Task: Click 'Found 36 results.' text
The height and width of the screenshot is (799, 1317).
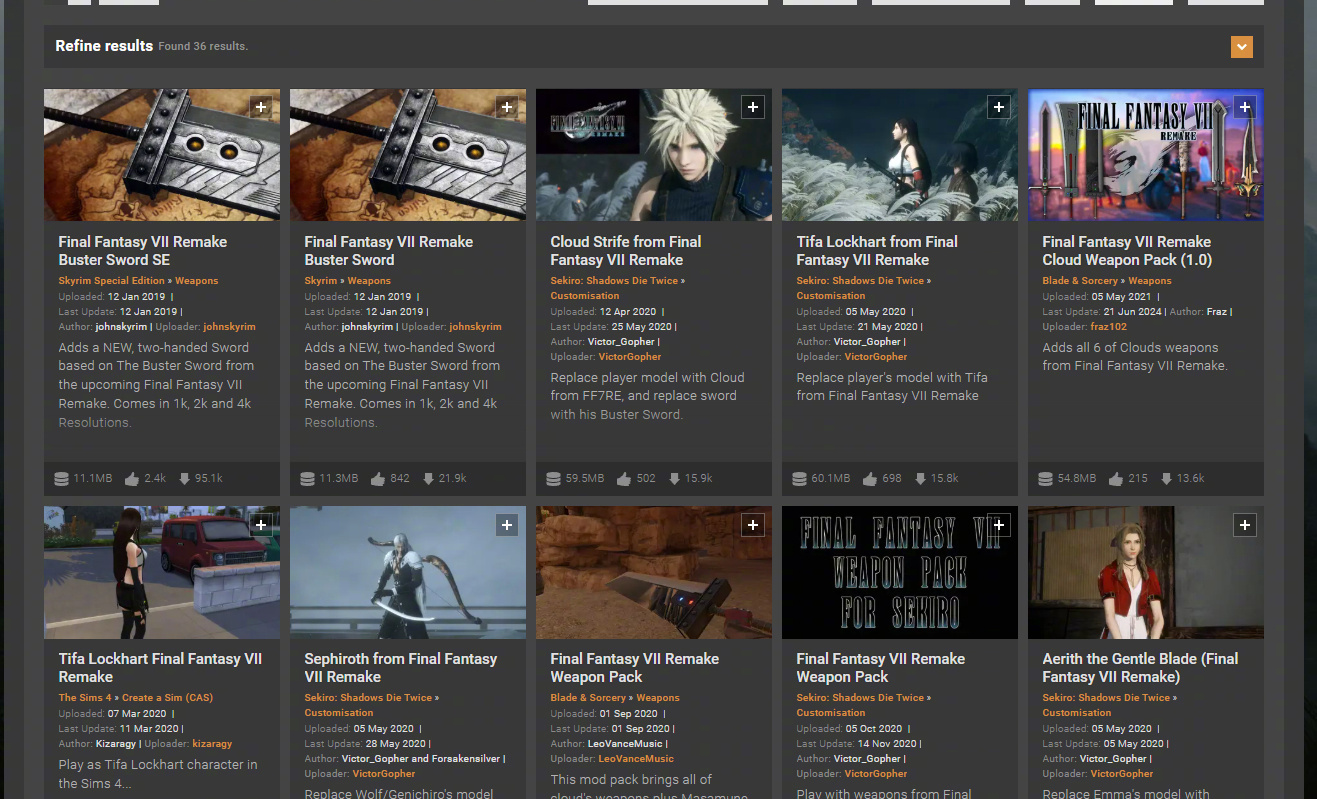Action: [x=203, y=47]
